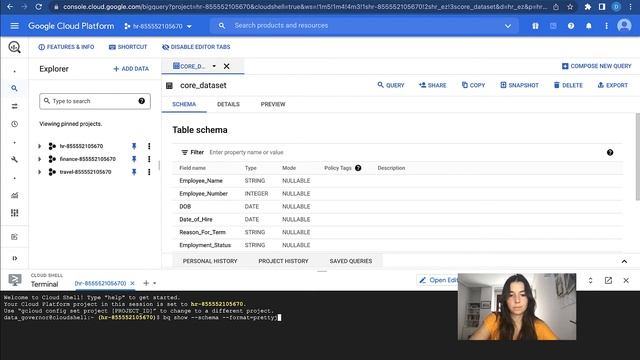
Task: Click DISABLE EDITOR TABS button
Action: [x=196, y=47]
